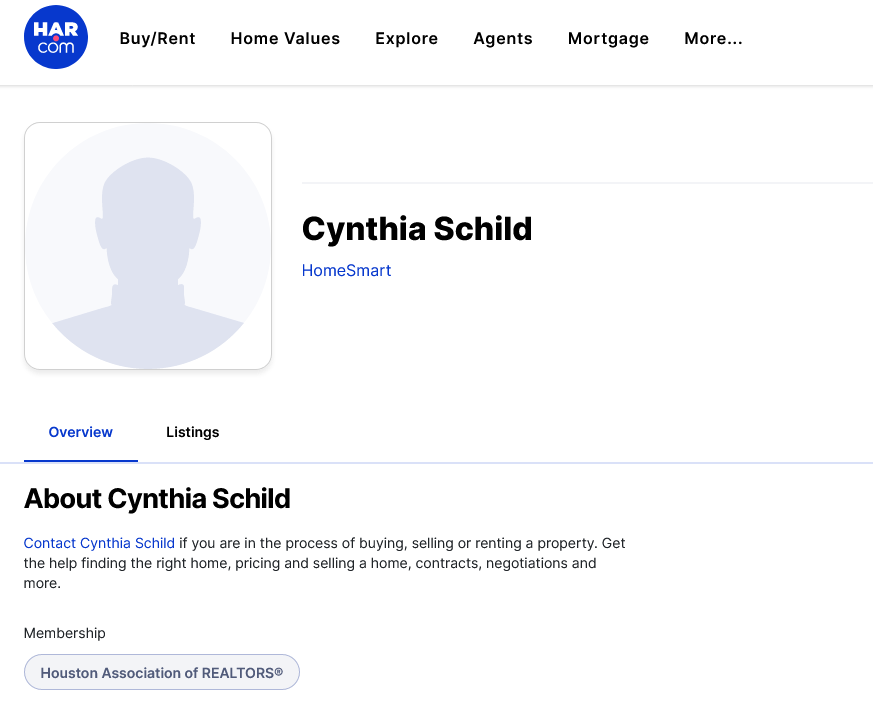The height and width of the screenshot is (701, 873).
Task: Click the paragraph about buying, selling or renting
Action: [x=325, y=563]
